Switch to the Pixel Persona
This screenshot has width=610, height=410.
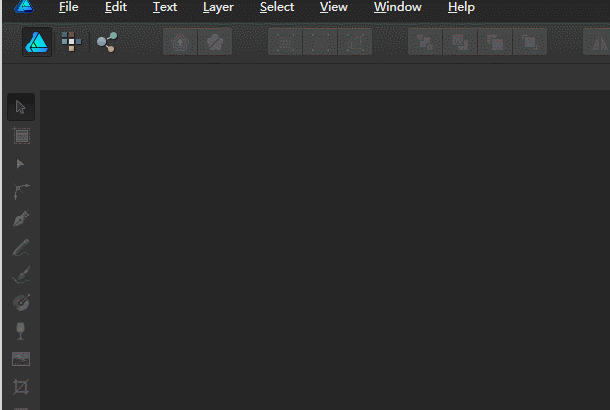[71, 42]
